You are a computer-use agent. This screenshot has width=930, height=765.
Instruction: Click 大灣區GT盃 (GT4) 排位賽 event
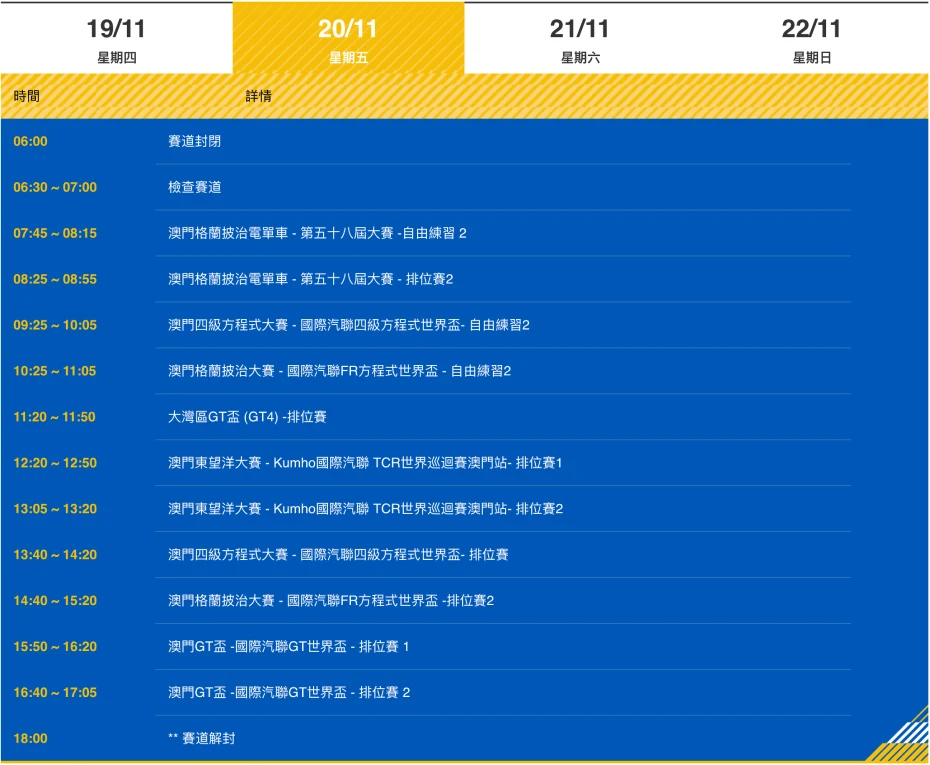click(x=247, y=417)
